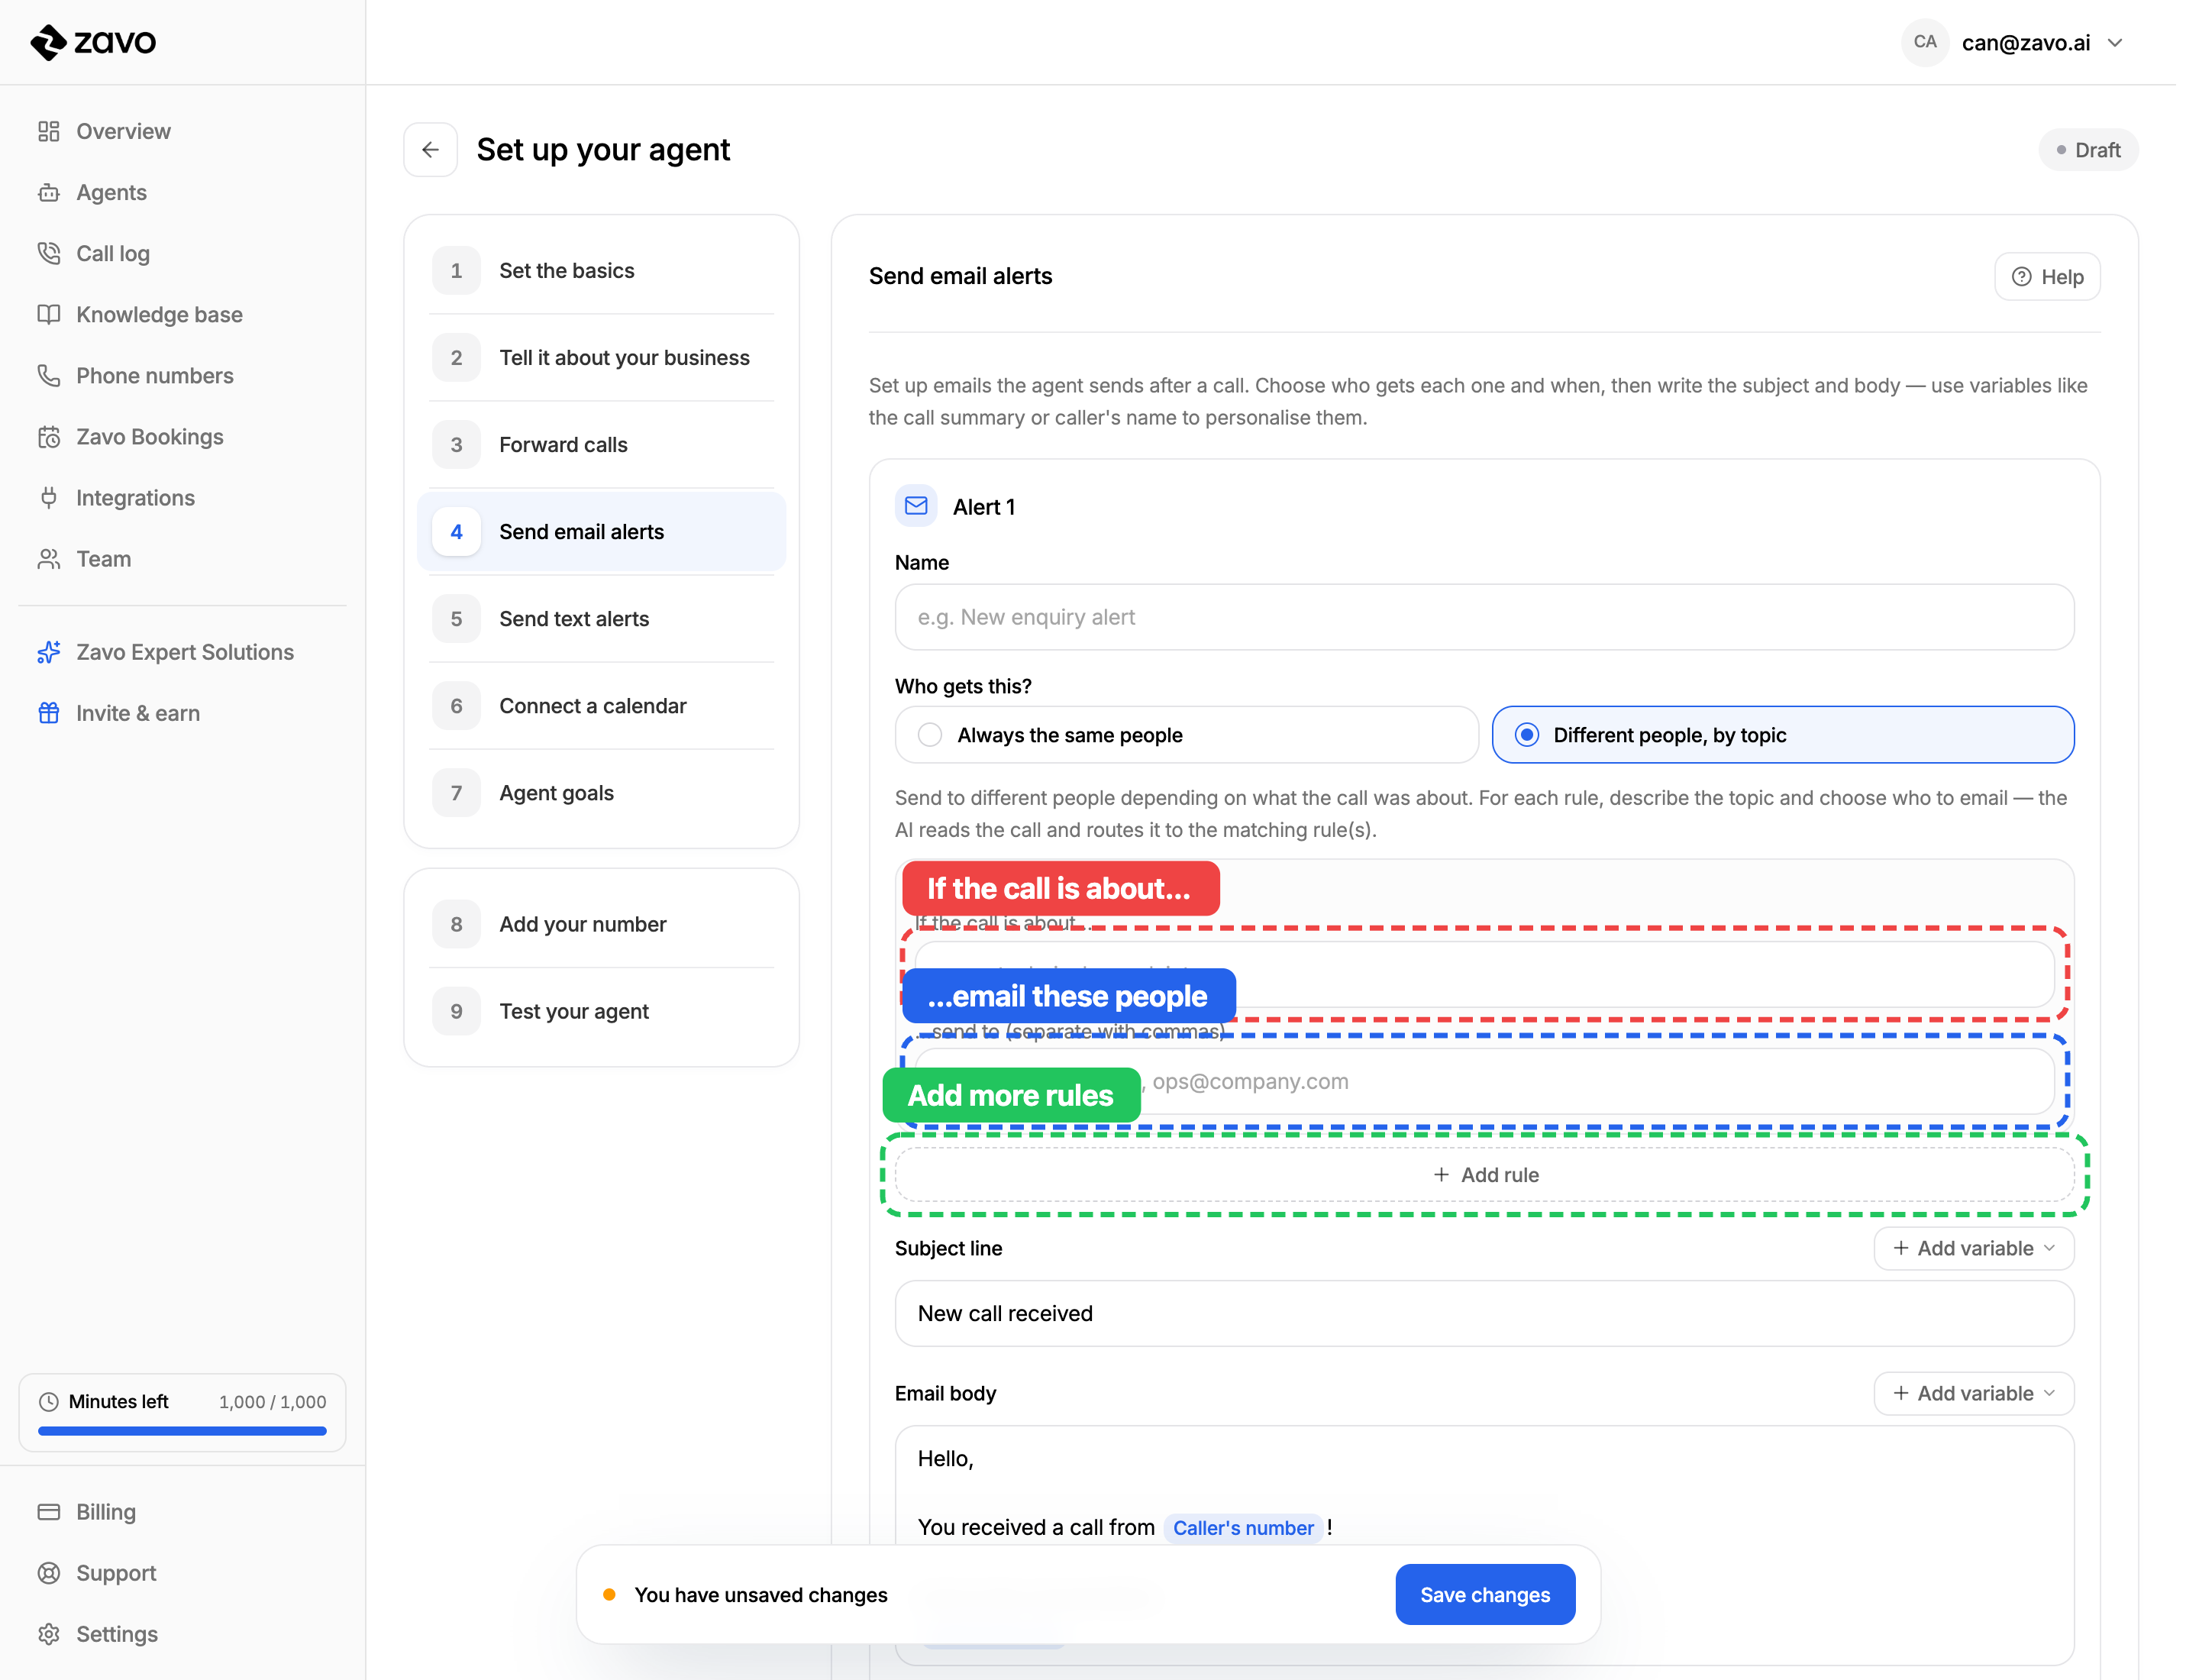Click the Who gets this? label

(x=963, y=686)
